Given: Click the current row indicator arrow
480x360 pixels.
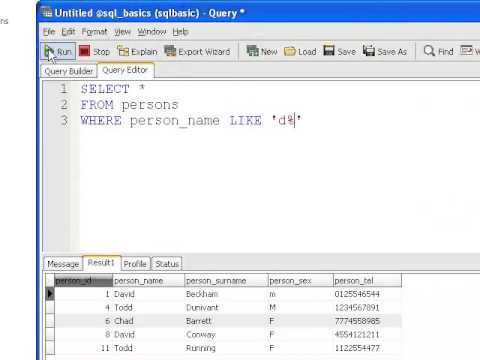Looking at the screenshot, I should coord(50,294).
